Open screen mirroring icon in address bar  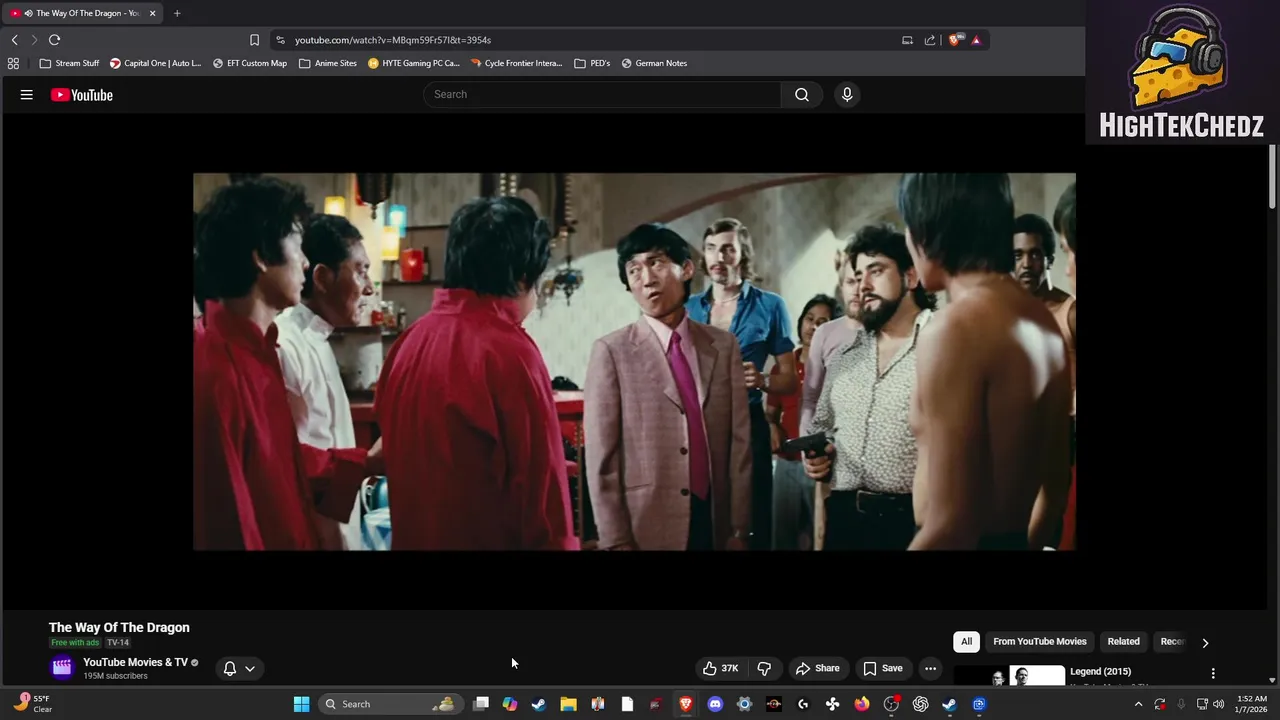click(907, 40)
